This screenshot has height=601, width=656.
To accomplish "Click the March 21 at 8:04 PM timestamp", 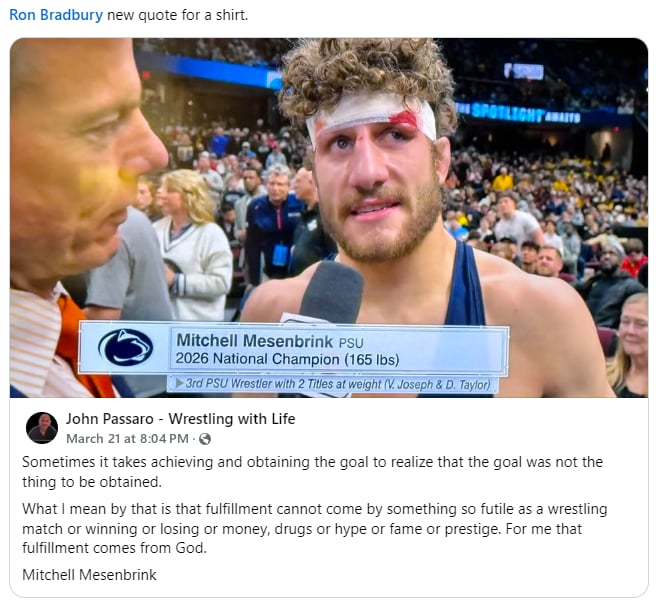I will [x=127, y=439].
